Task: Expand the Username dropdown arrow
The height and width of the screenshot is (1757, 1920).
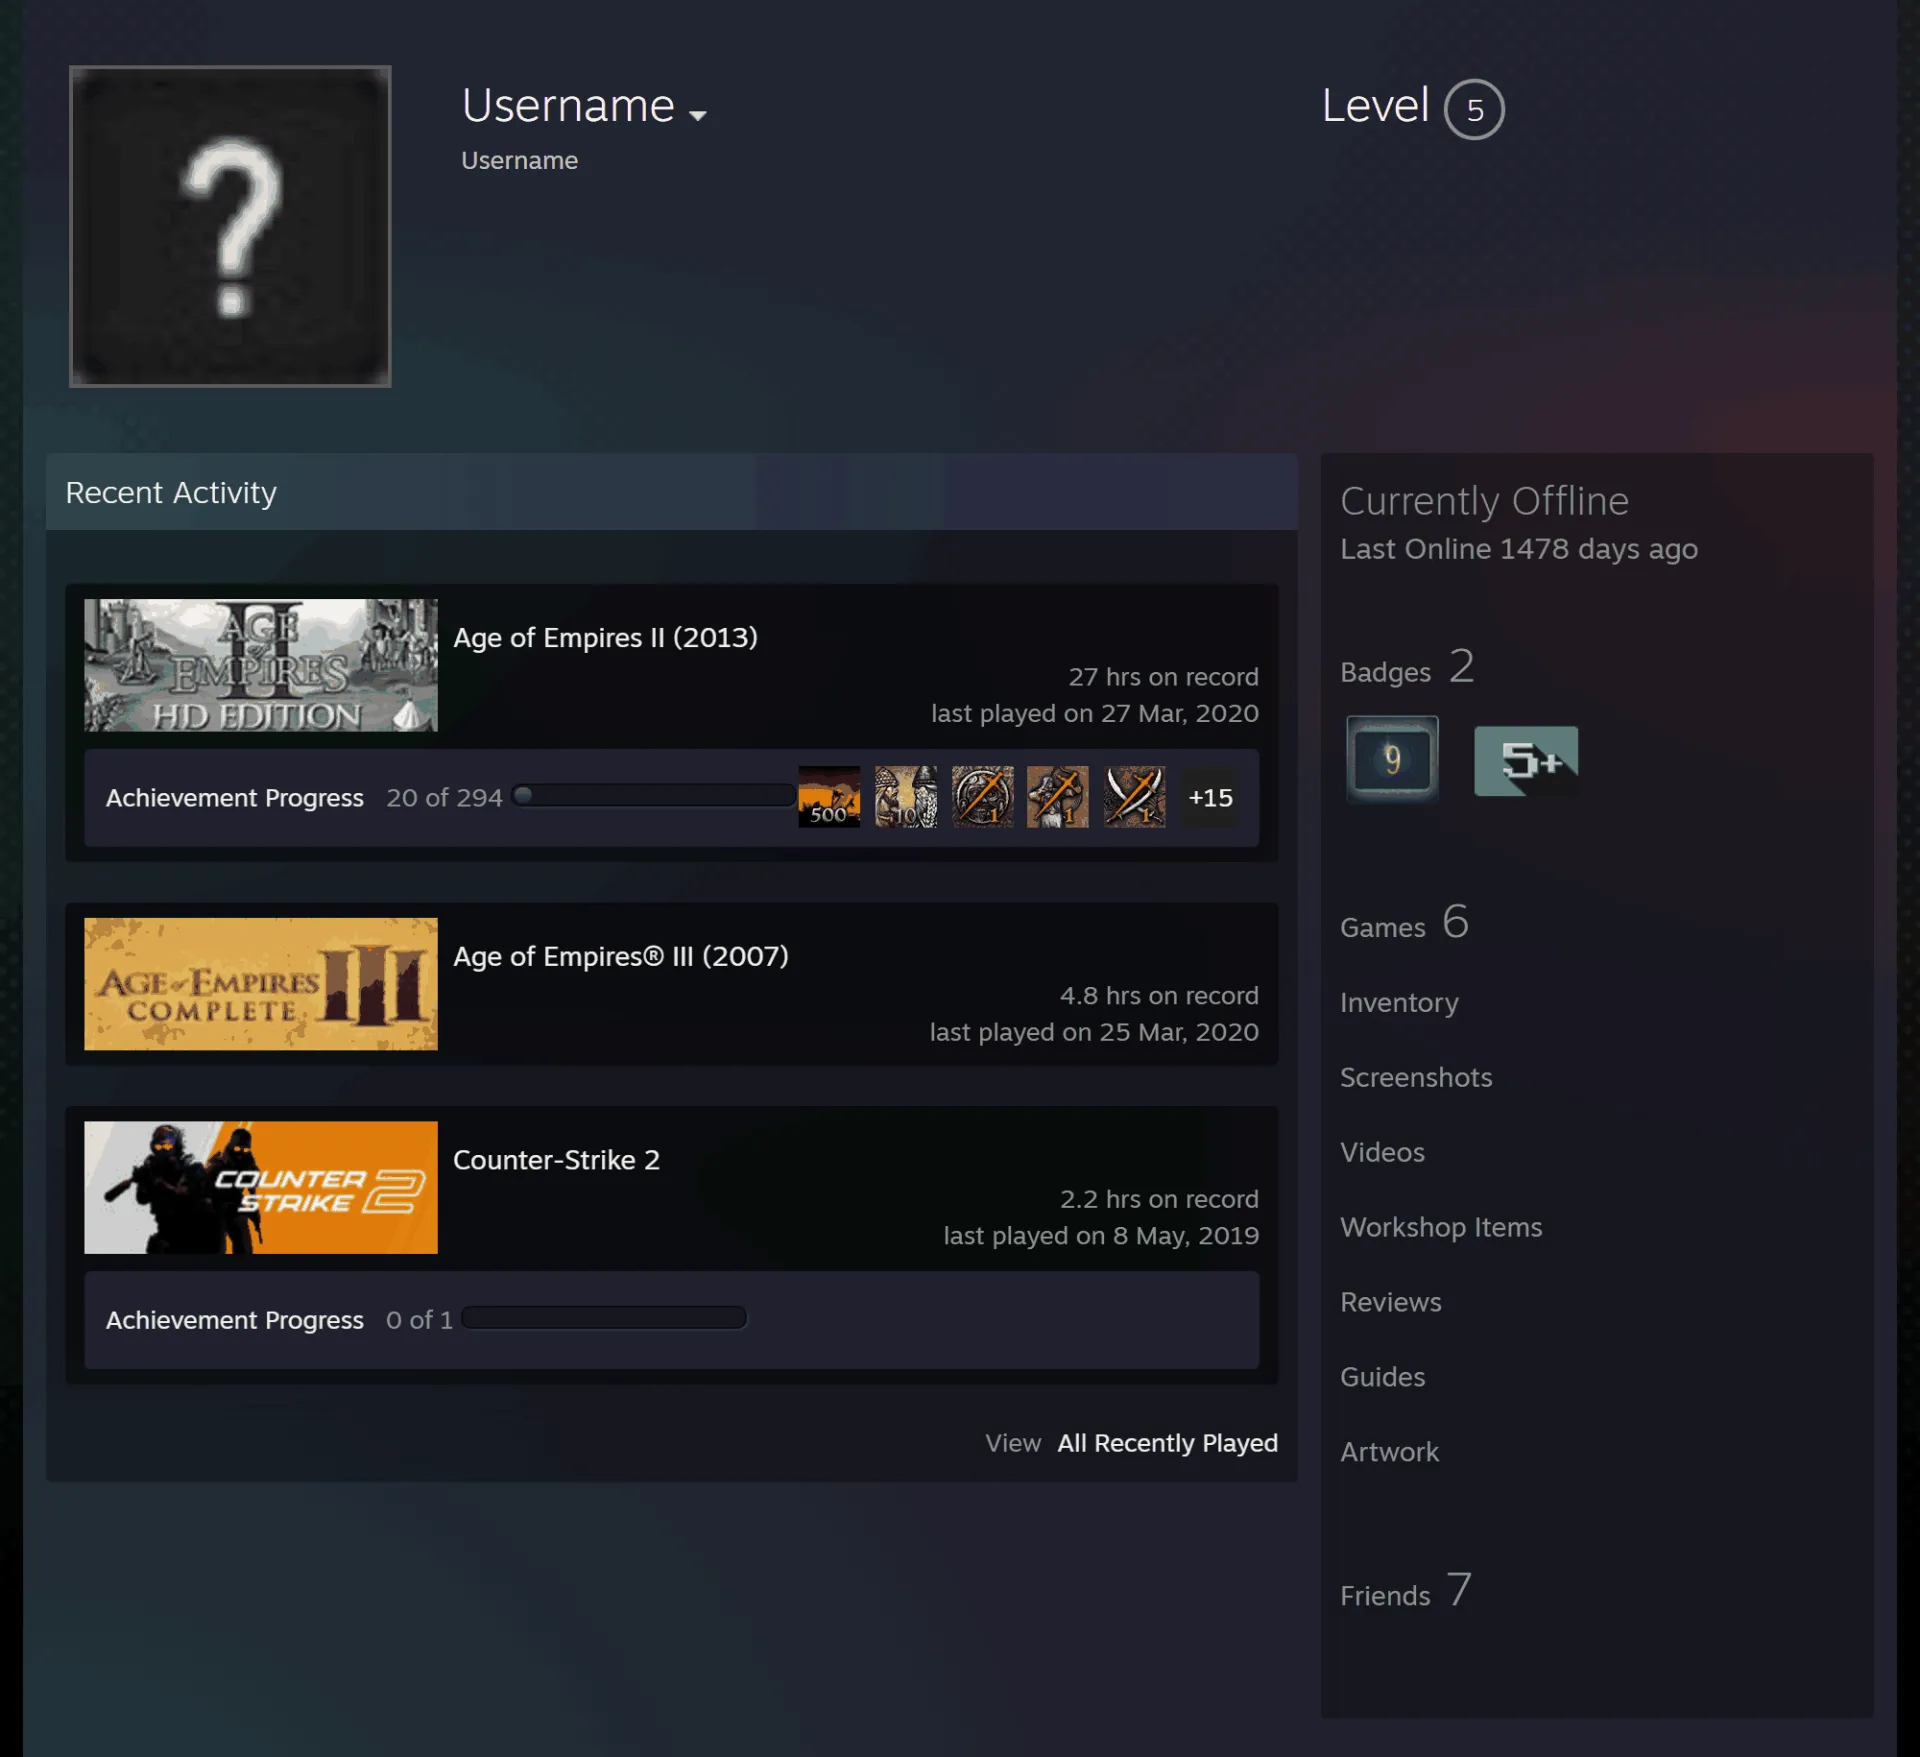Action: tap(698, 115)
